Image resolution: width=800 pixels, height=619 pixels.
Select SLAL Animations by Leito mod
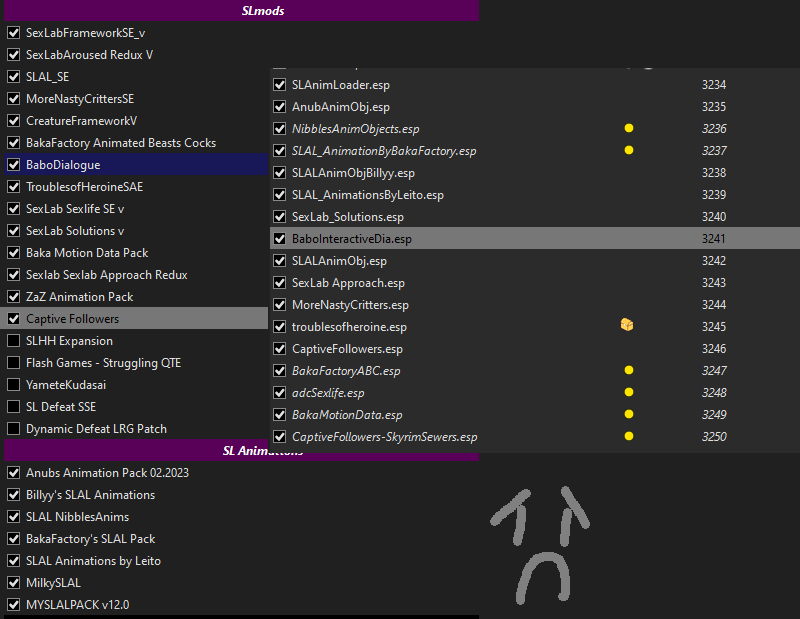(x=93, y=560)
